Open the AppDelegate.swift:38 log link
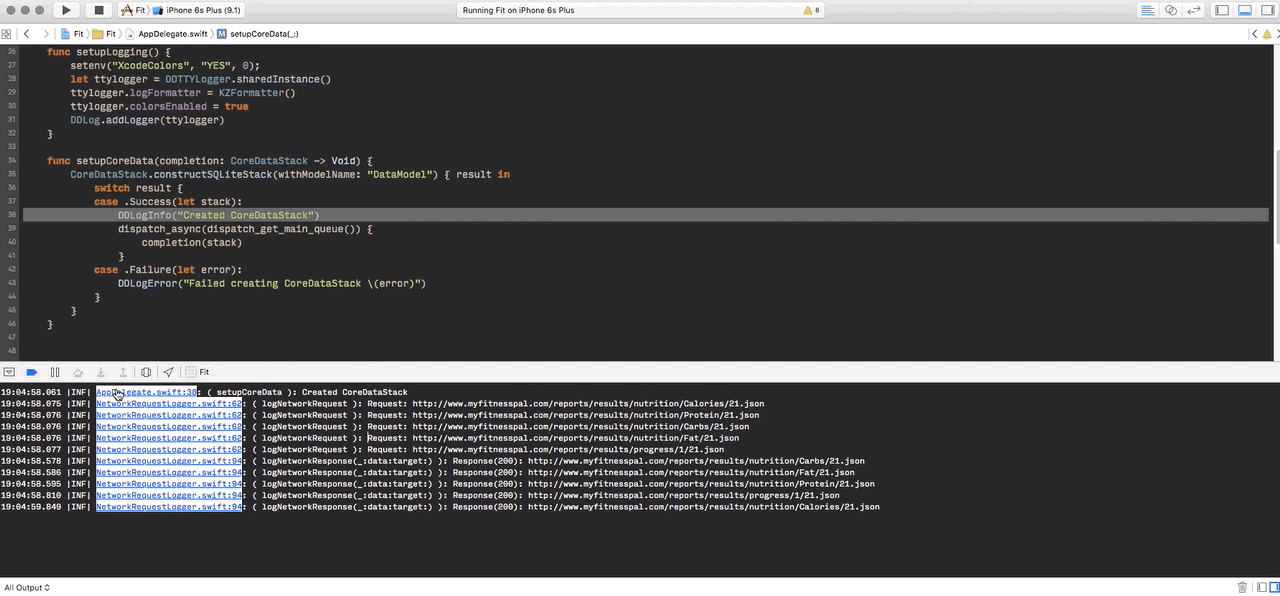1280x596 pixels. coord(146,392)
